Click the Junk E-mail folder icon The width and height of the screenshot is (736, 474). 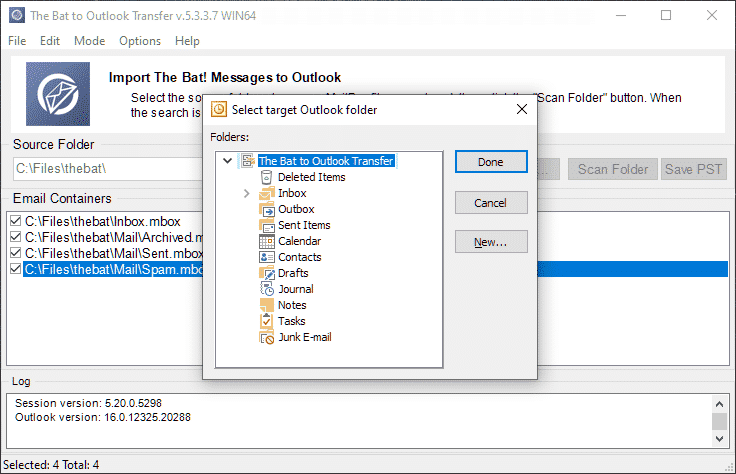pyautogui.click(x=267, y=337)
